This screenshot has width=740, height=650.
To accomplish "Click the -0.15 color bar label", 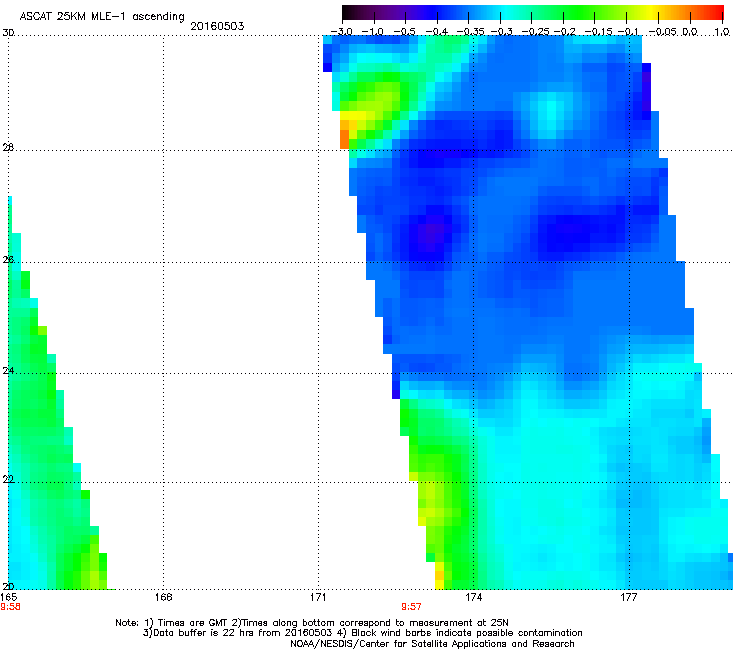I will click(598, 32).
